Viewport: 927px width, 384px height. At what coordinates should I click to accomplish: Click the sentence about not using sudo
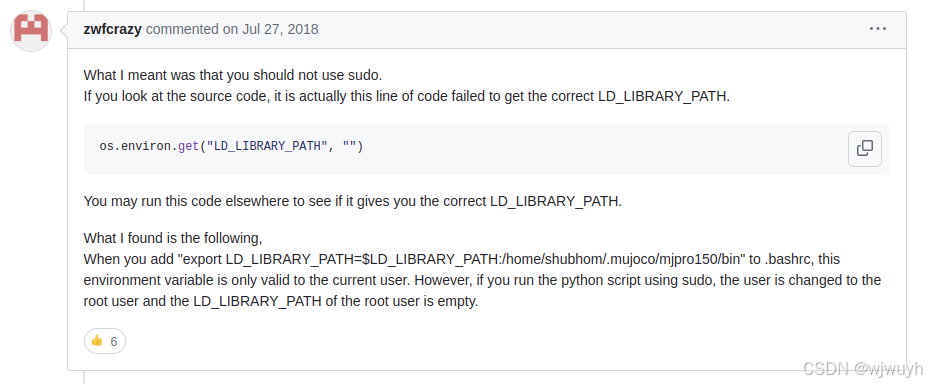click(x=233, y=76)
